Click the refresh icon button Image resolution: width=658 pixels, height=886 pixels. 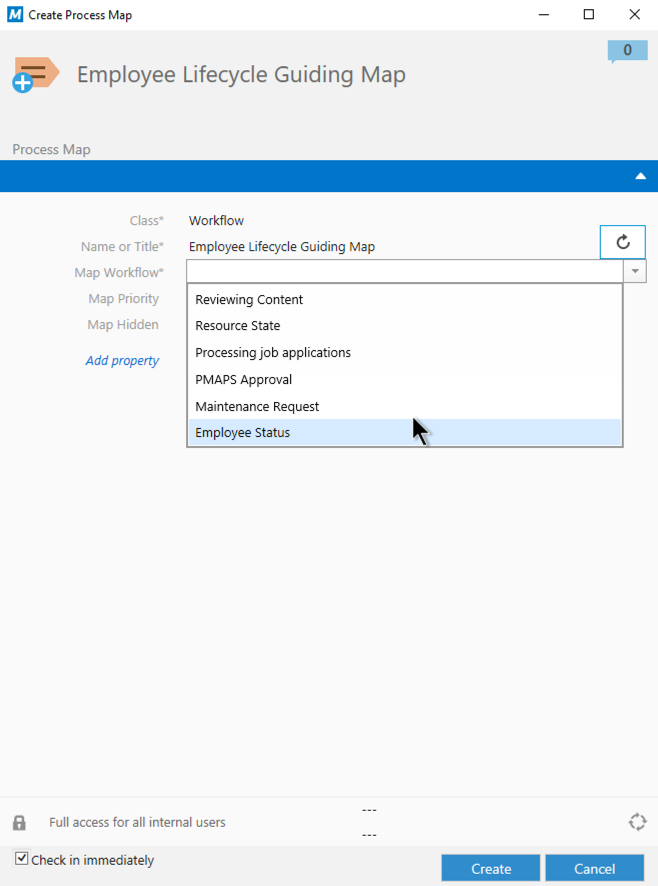pos(622,242)
